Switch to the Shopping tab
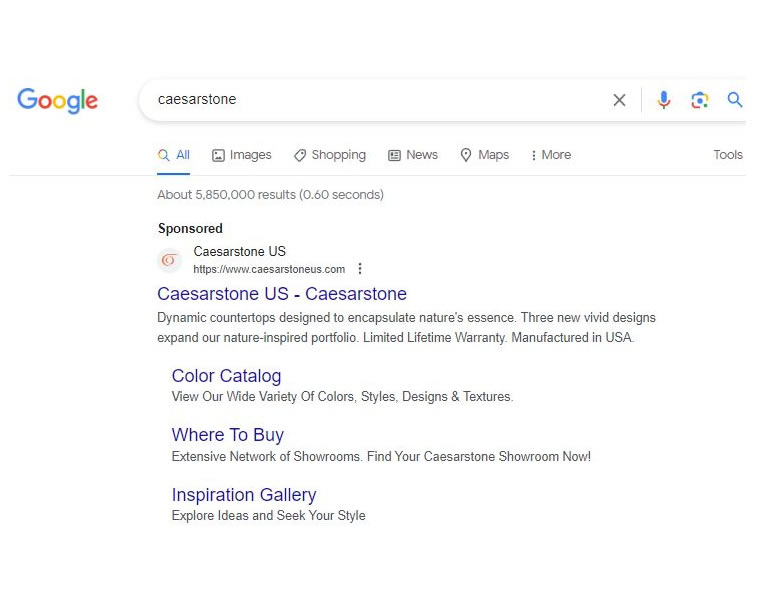 click(330, 155)
